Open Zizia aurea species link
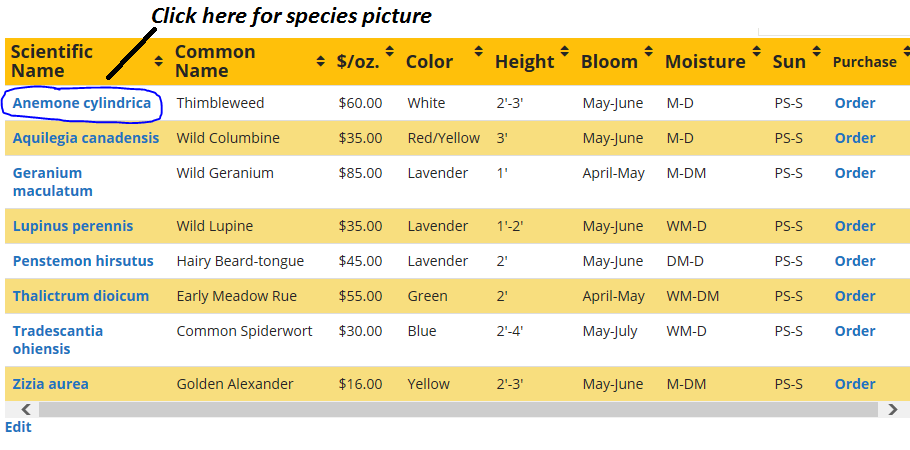The image size is (910, 450). pos(50,384)
